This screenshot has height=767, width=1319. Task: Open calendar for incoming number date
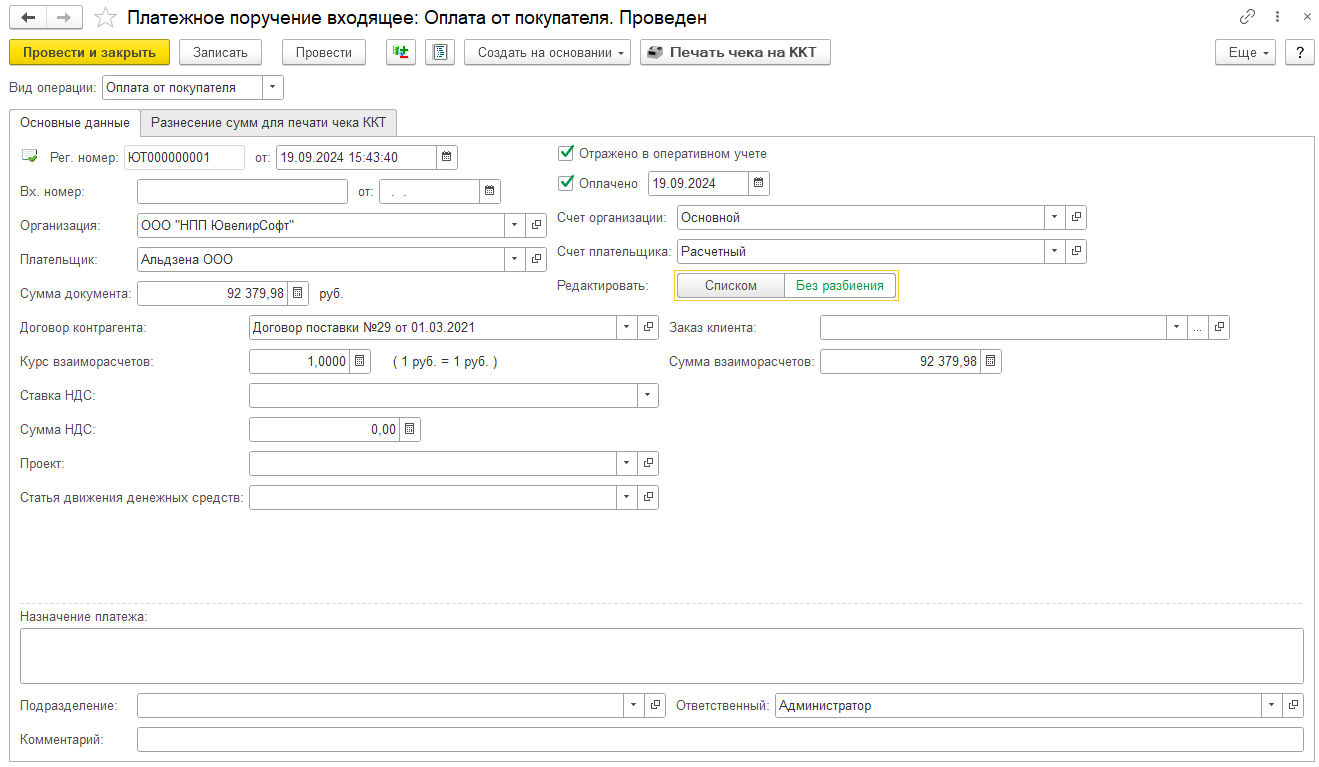click(489, 191)
